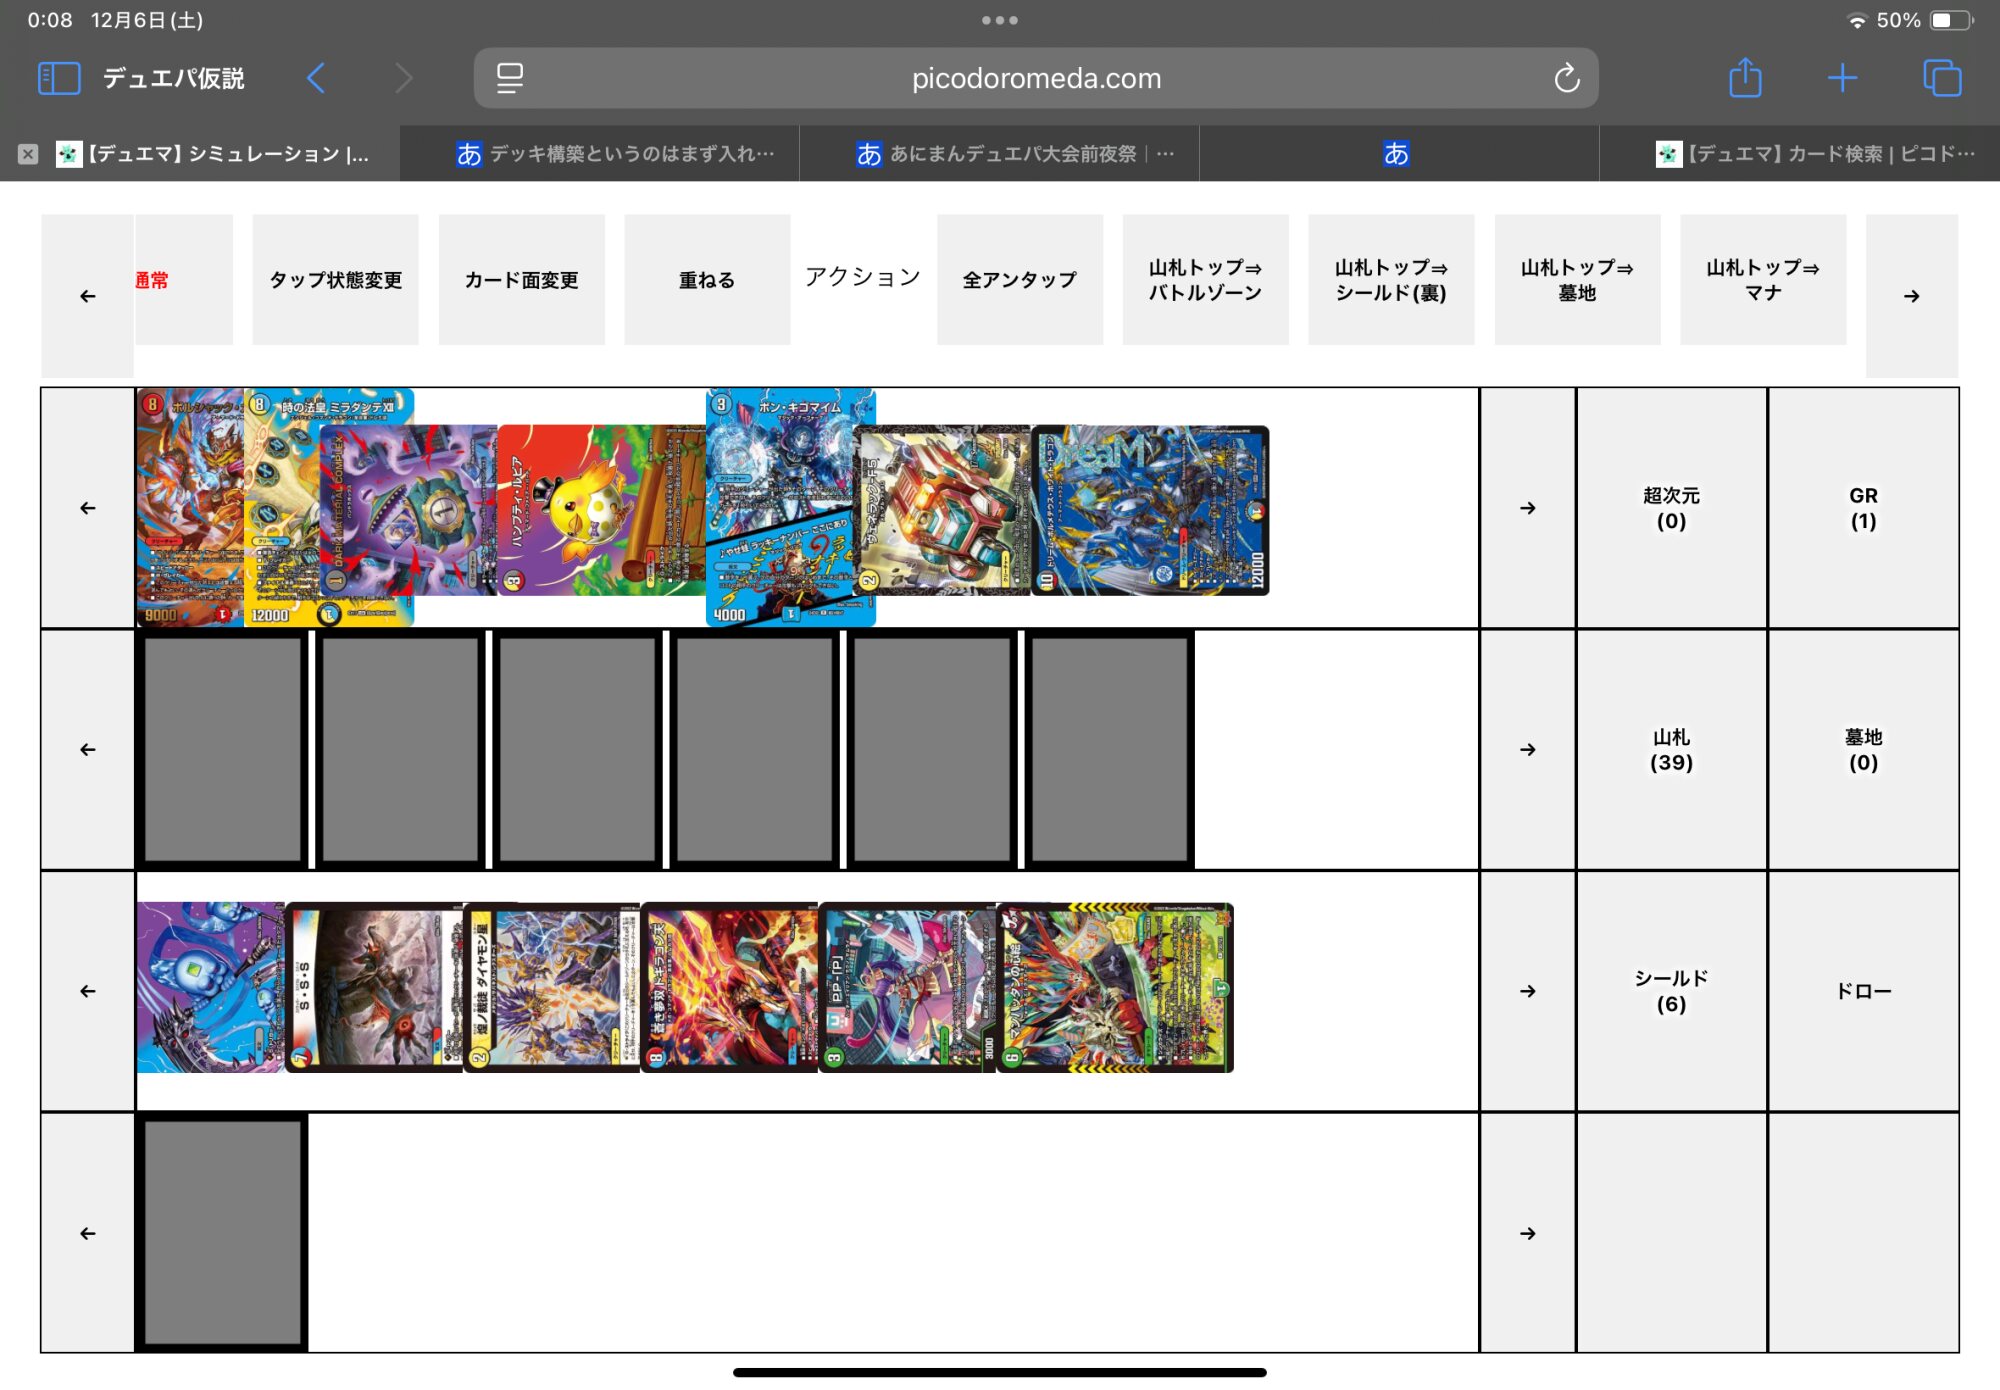Screen dimensions: 2000x1390
Task: Click right arrow of shield row
Action: (x=1527, y=750)
